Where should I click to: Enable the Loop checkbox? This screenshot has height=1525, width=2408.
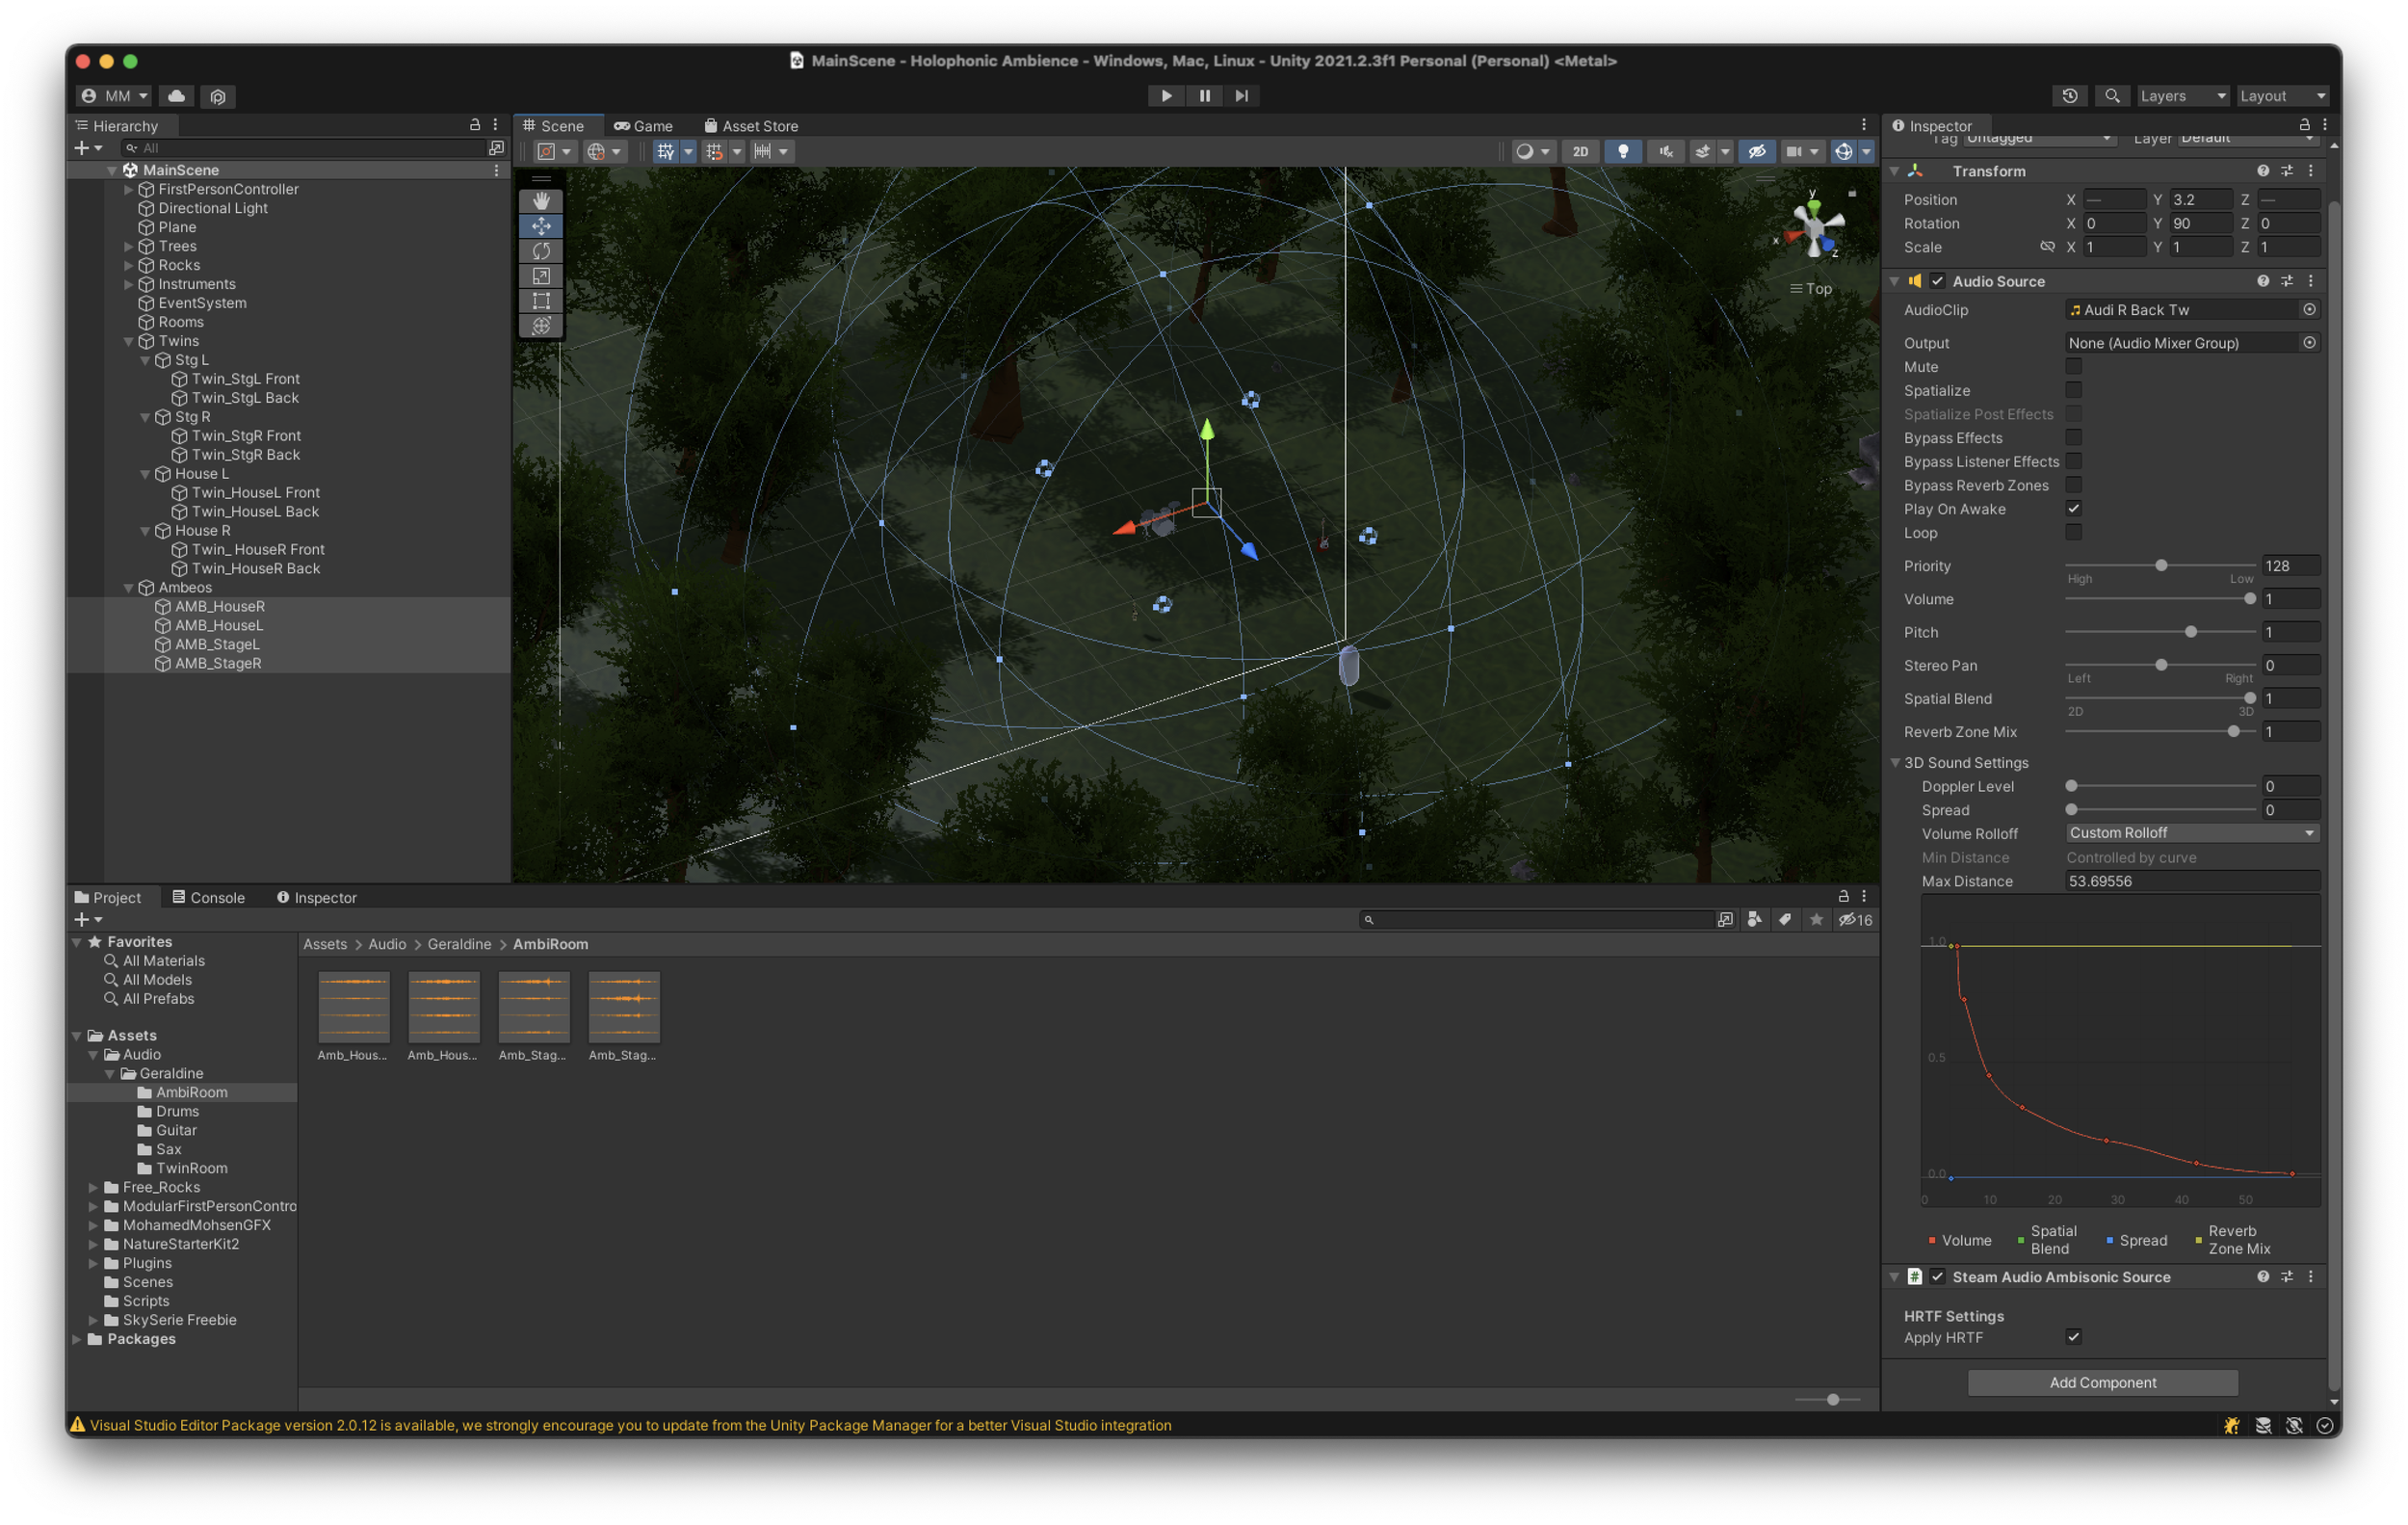pos(2073,533)
